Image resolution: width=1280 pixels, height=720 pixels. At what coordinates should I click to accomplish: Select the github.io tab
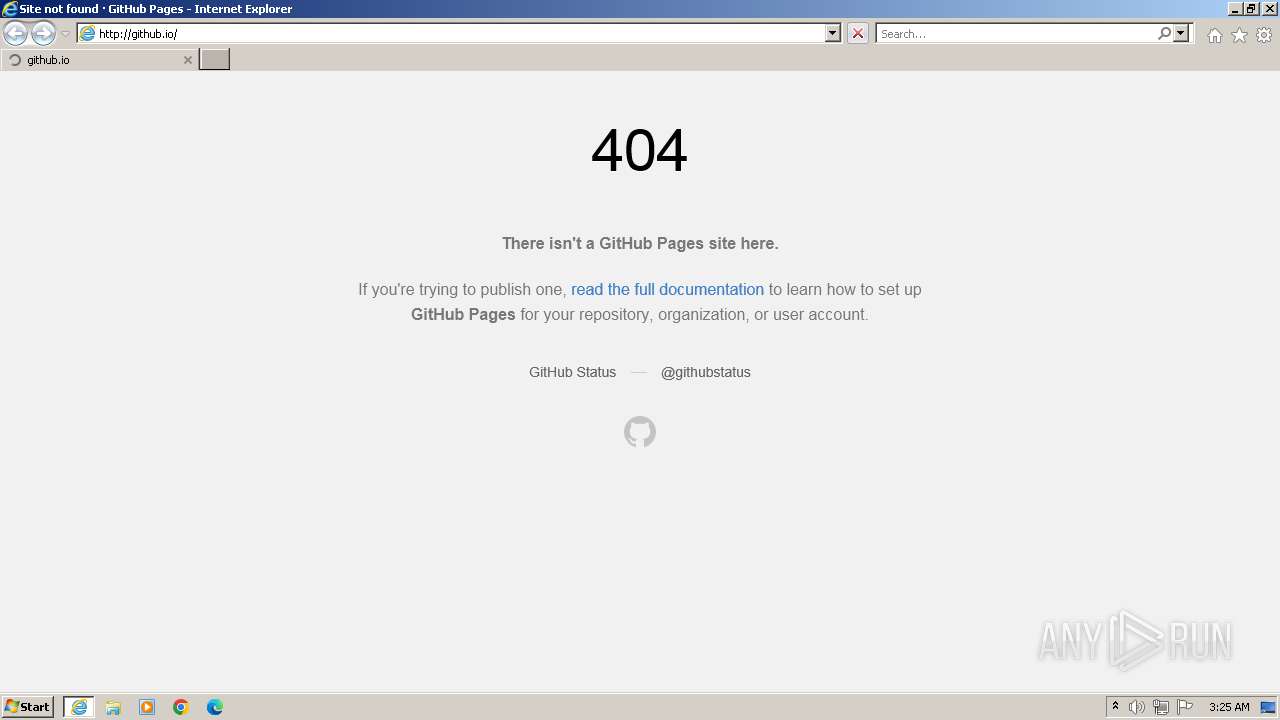coord(99,60)
